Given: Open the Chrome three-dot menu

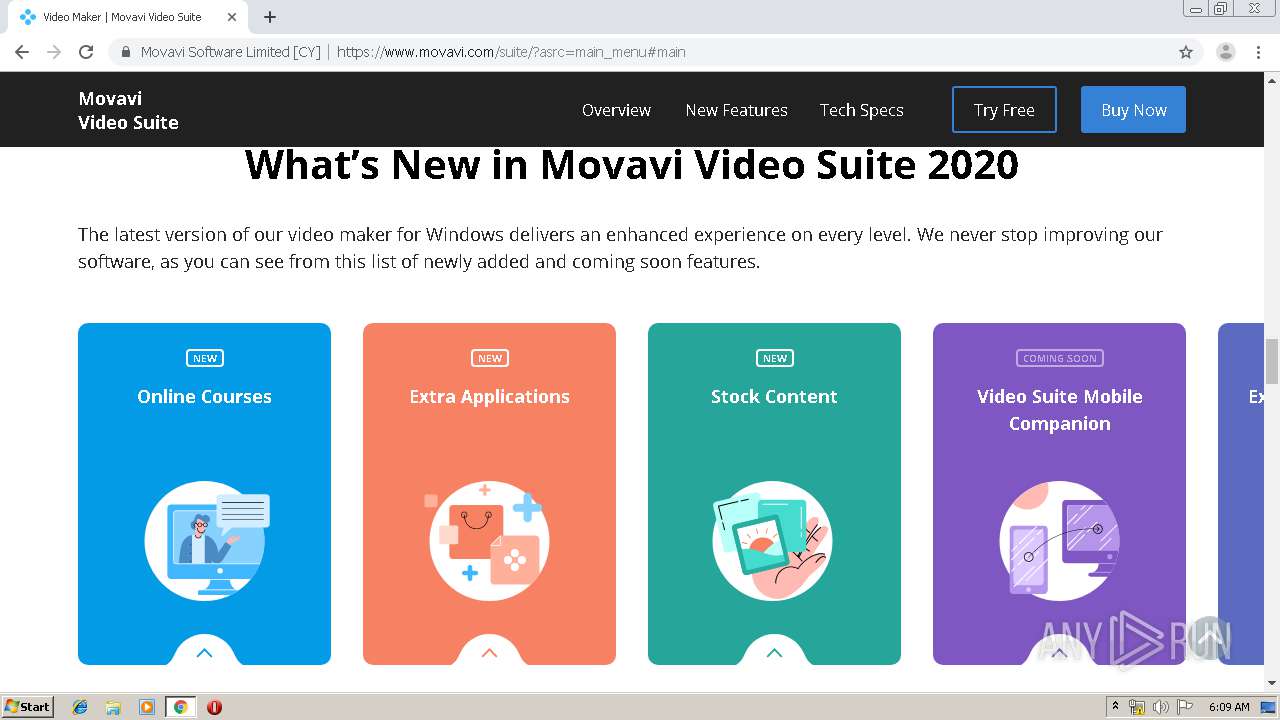Looking at the screenshot, I should pyautogui.click(x=1259, y=52).
